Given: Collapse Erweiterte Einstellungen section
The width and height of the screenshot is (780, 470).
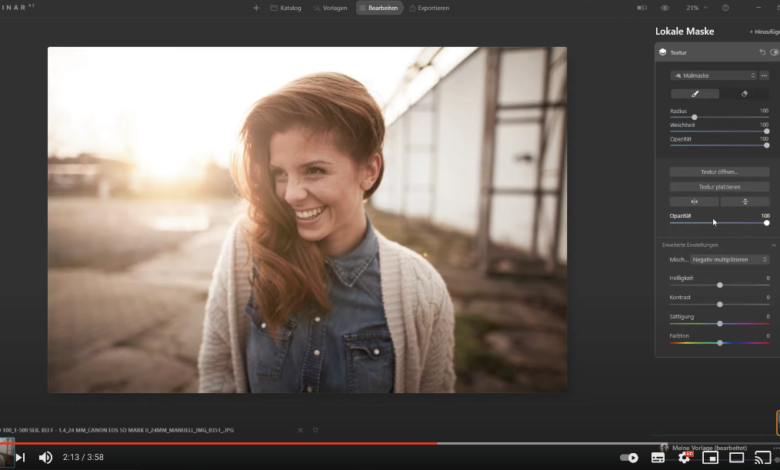Looking at the screenshot, I should [773, 245].
